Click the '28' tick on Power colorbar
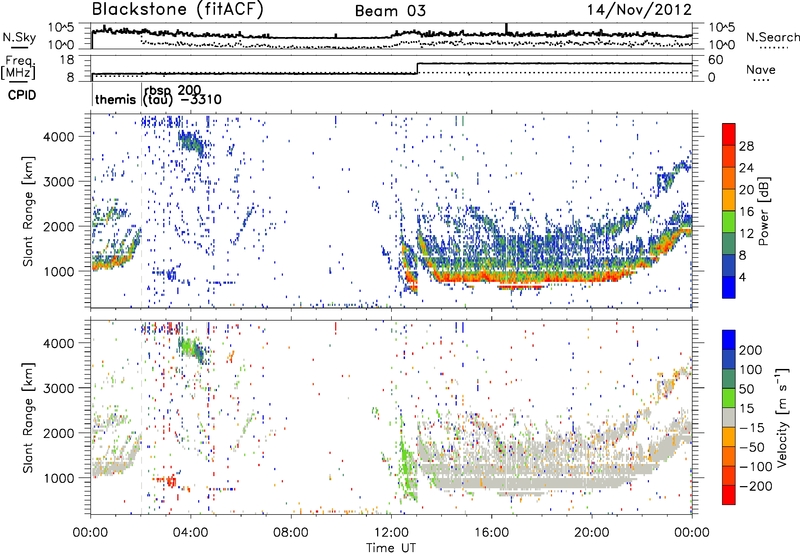Screen dimensions: 800x554 tap(746, 146)
